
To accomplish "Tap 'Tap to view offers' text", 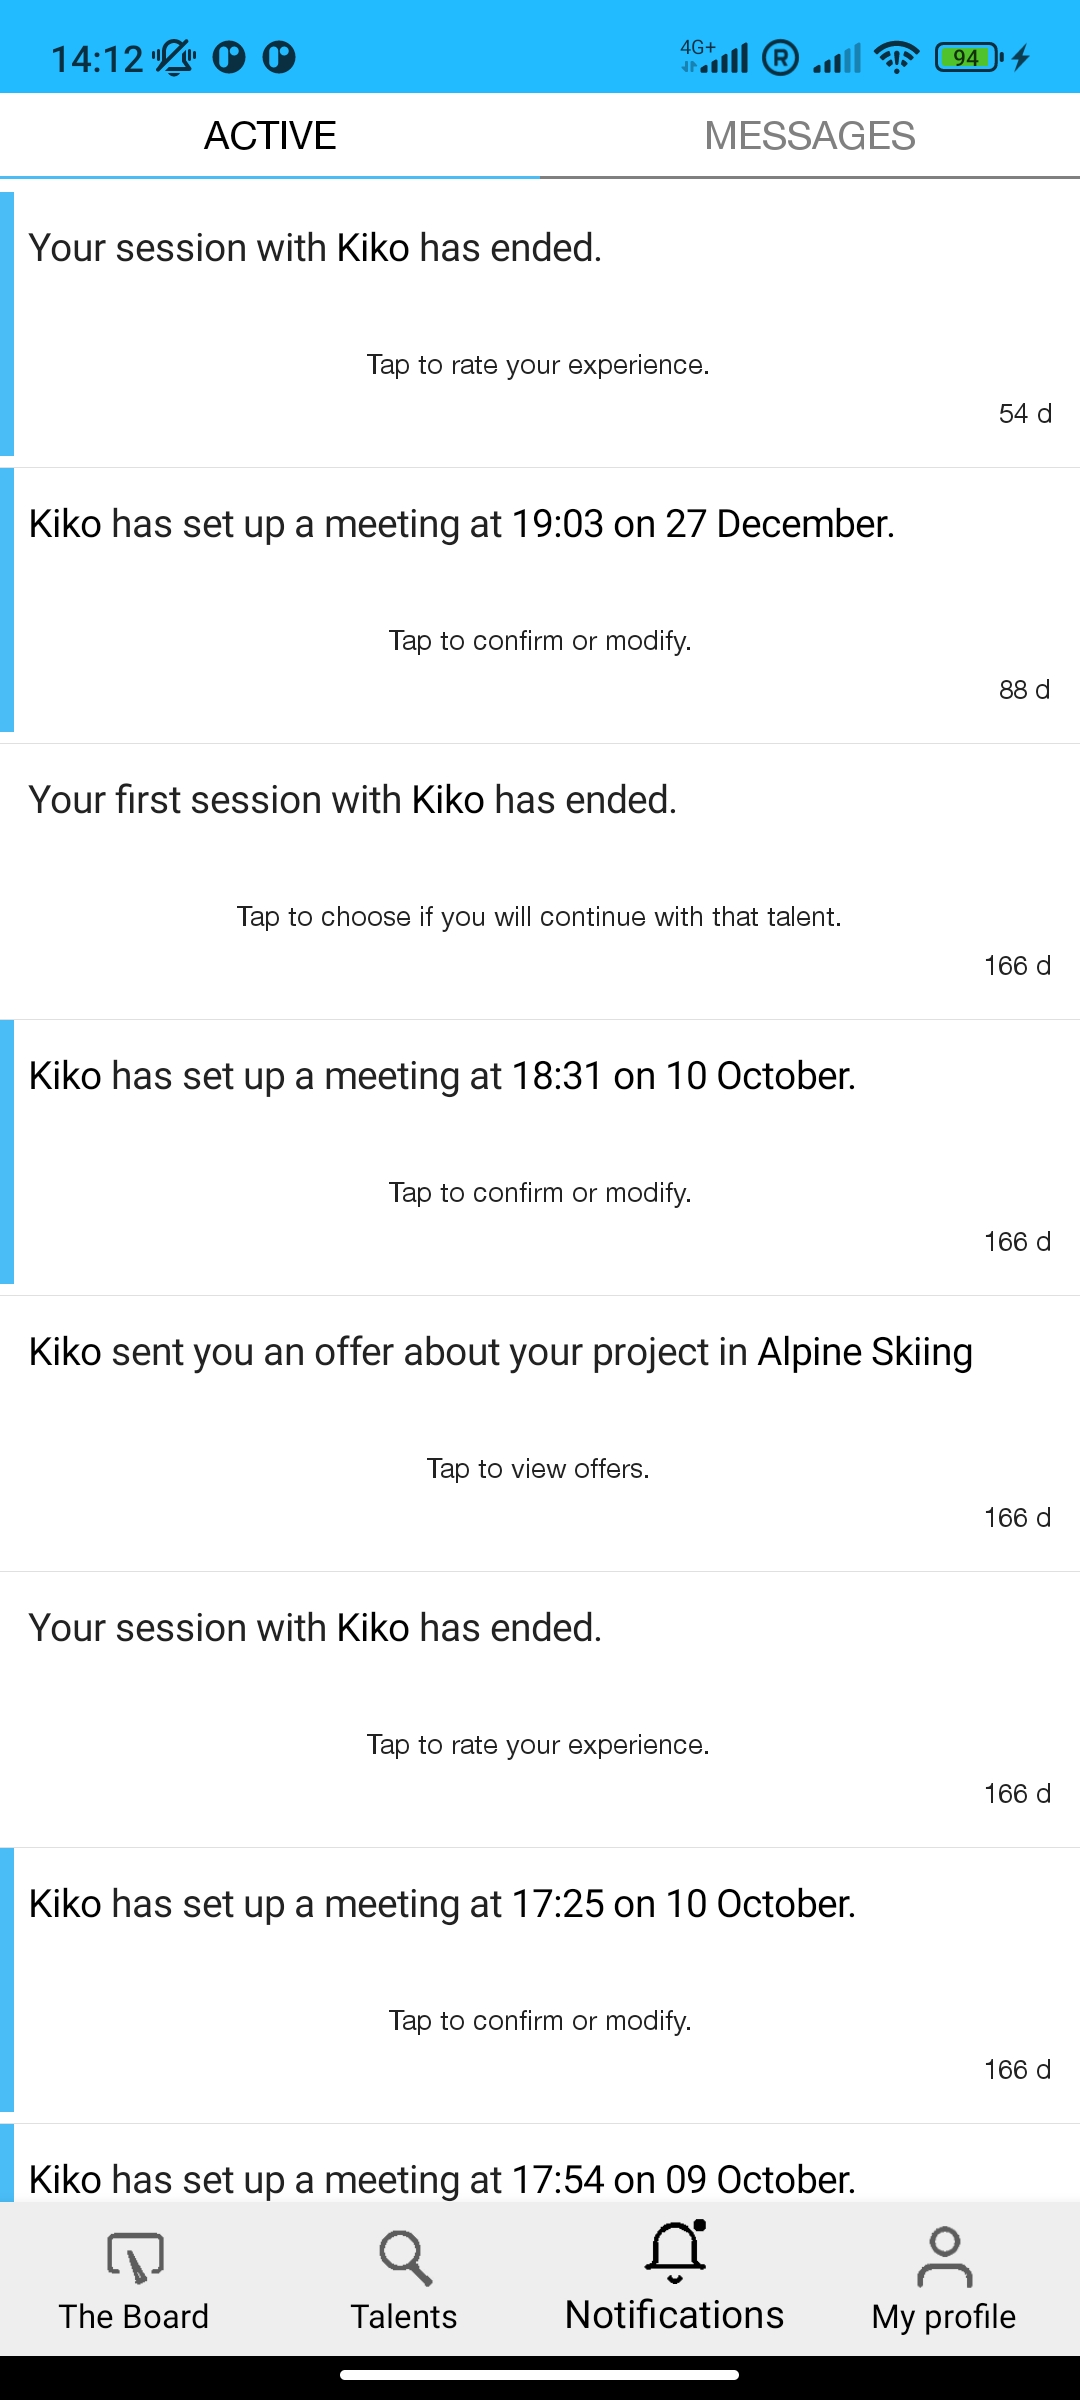I will point(538,1468).
